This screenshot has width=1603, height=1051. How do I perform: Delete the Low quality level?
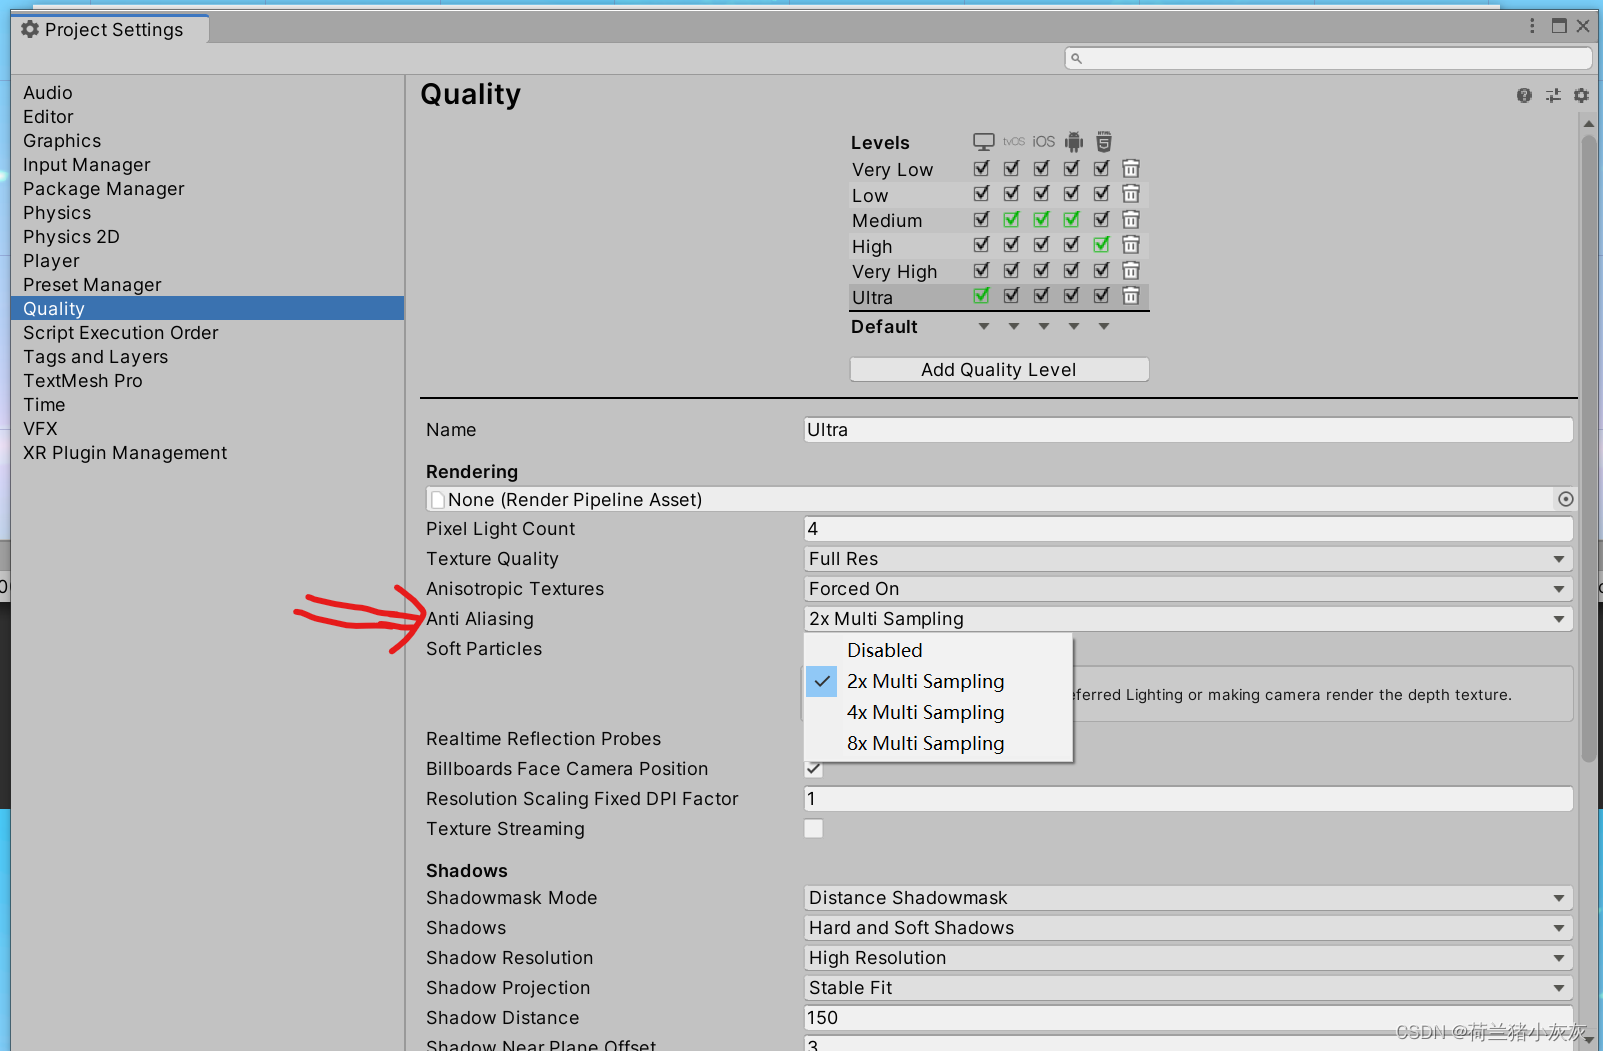1131,194
